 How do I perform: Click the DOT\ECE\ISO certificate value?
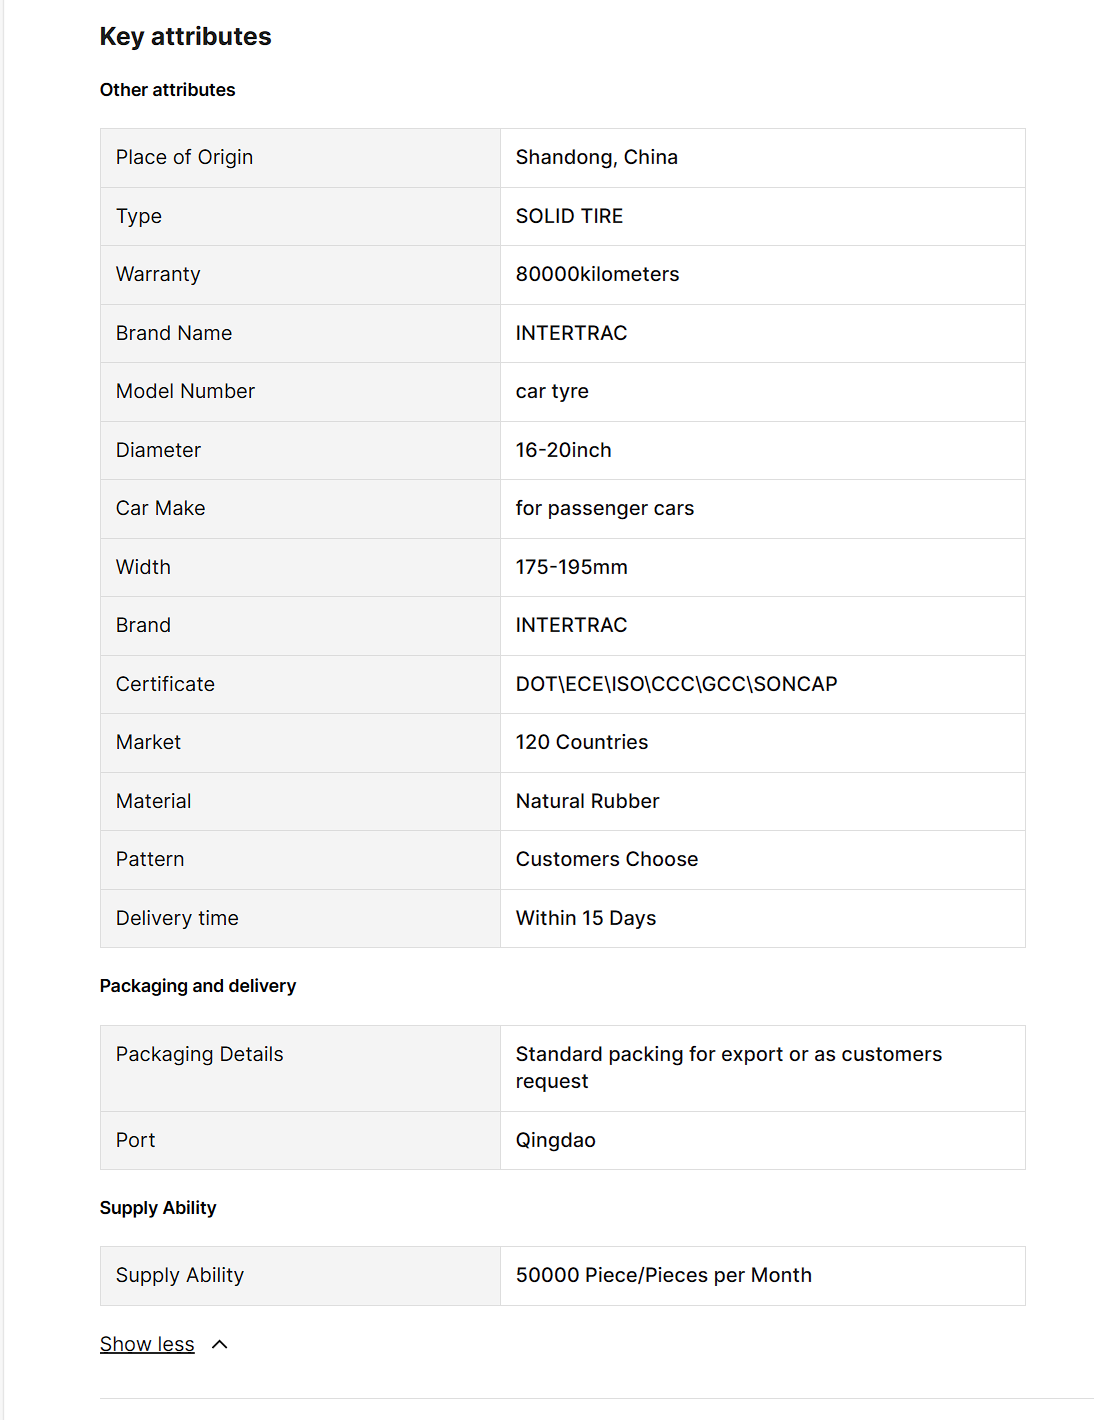tap(676, 684)
